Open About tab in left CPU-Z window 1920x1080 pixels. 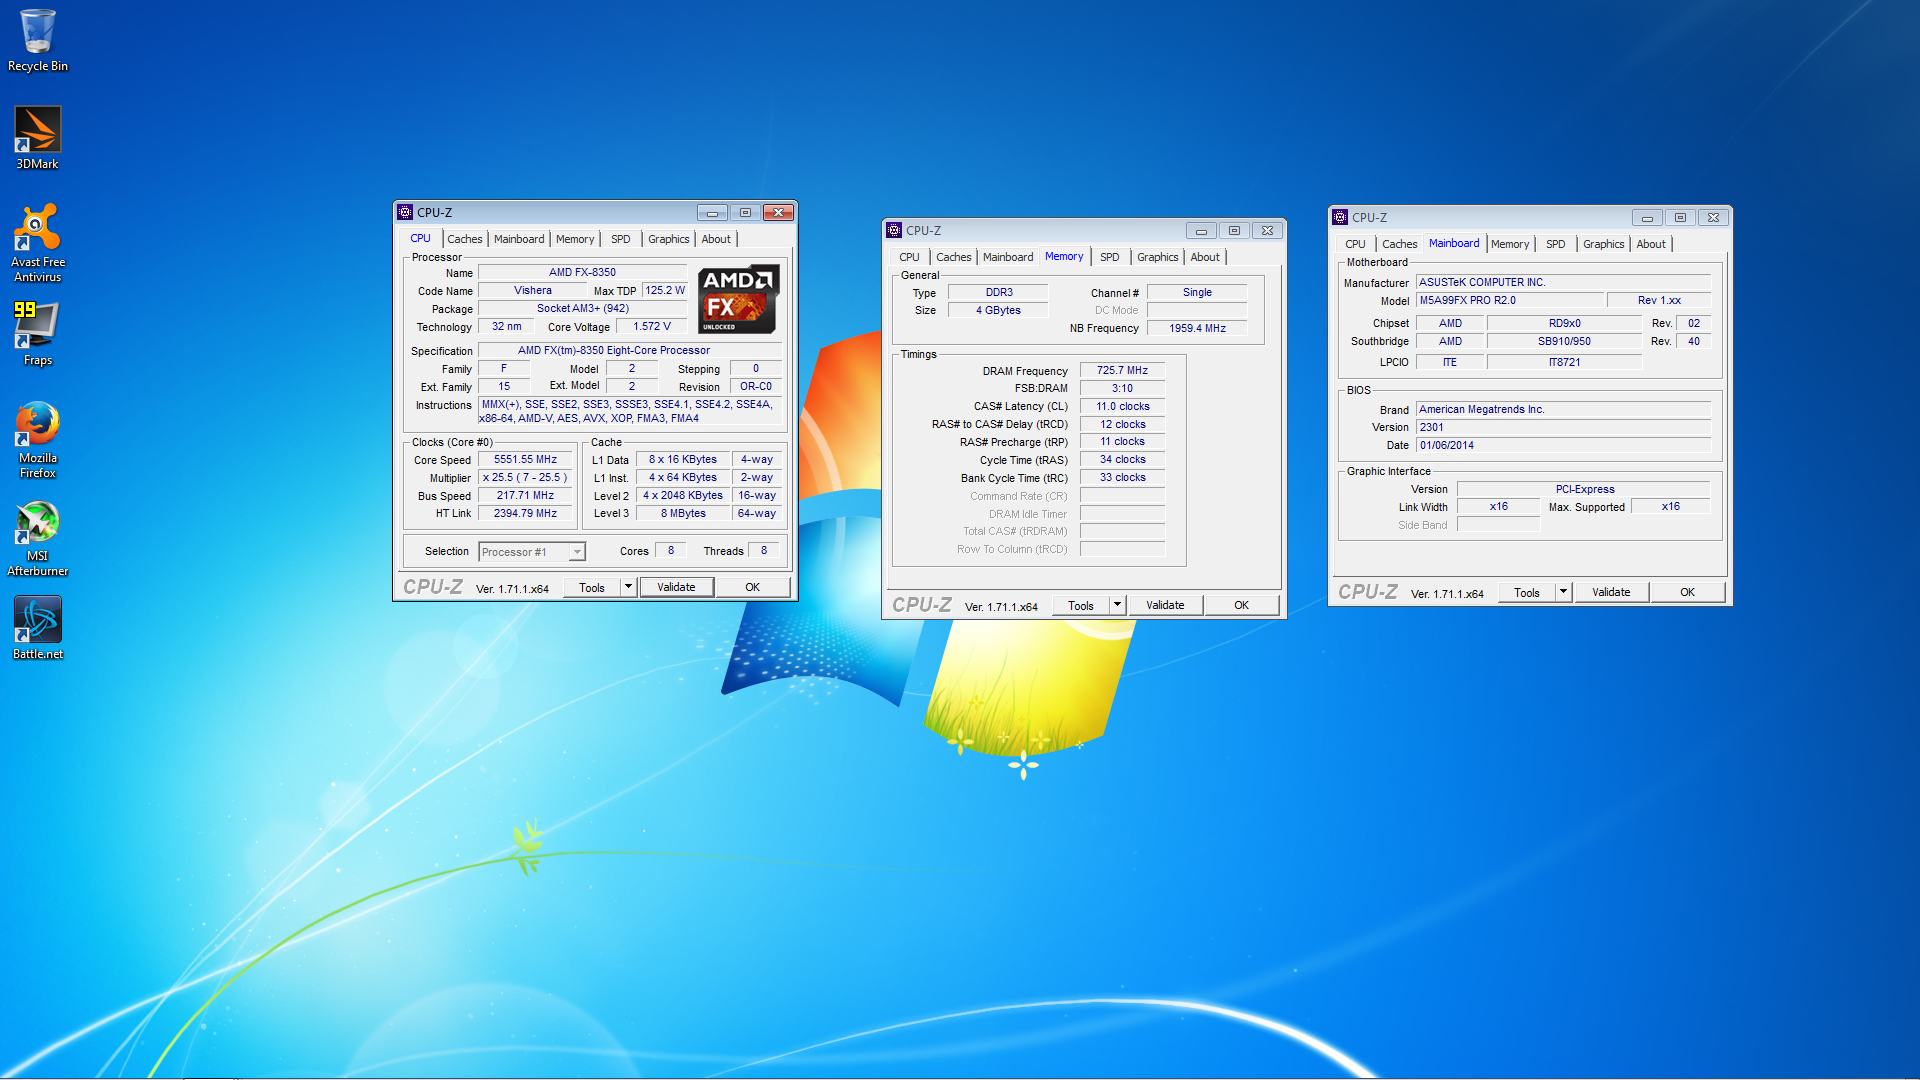pyautogui.click(x=716, y=239)
